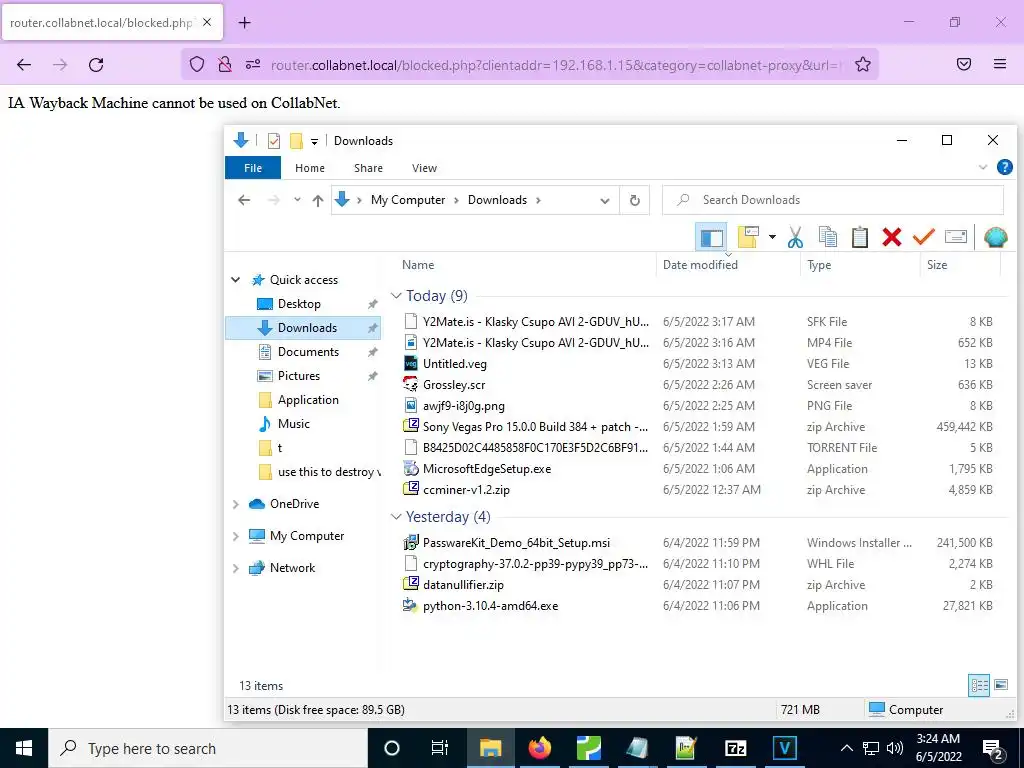The image size is (1024, 768).
Task: Select python-3.10.4-amd64.exe file
Action: pos(490,606)
